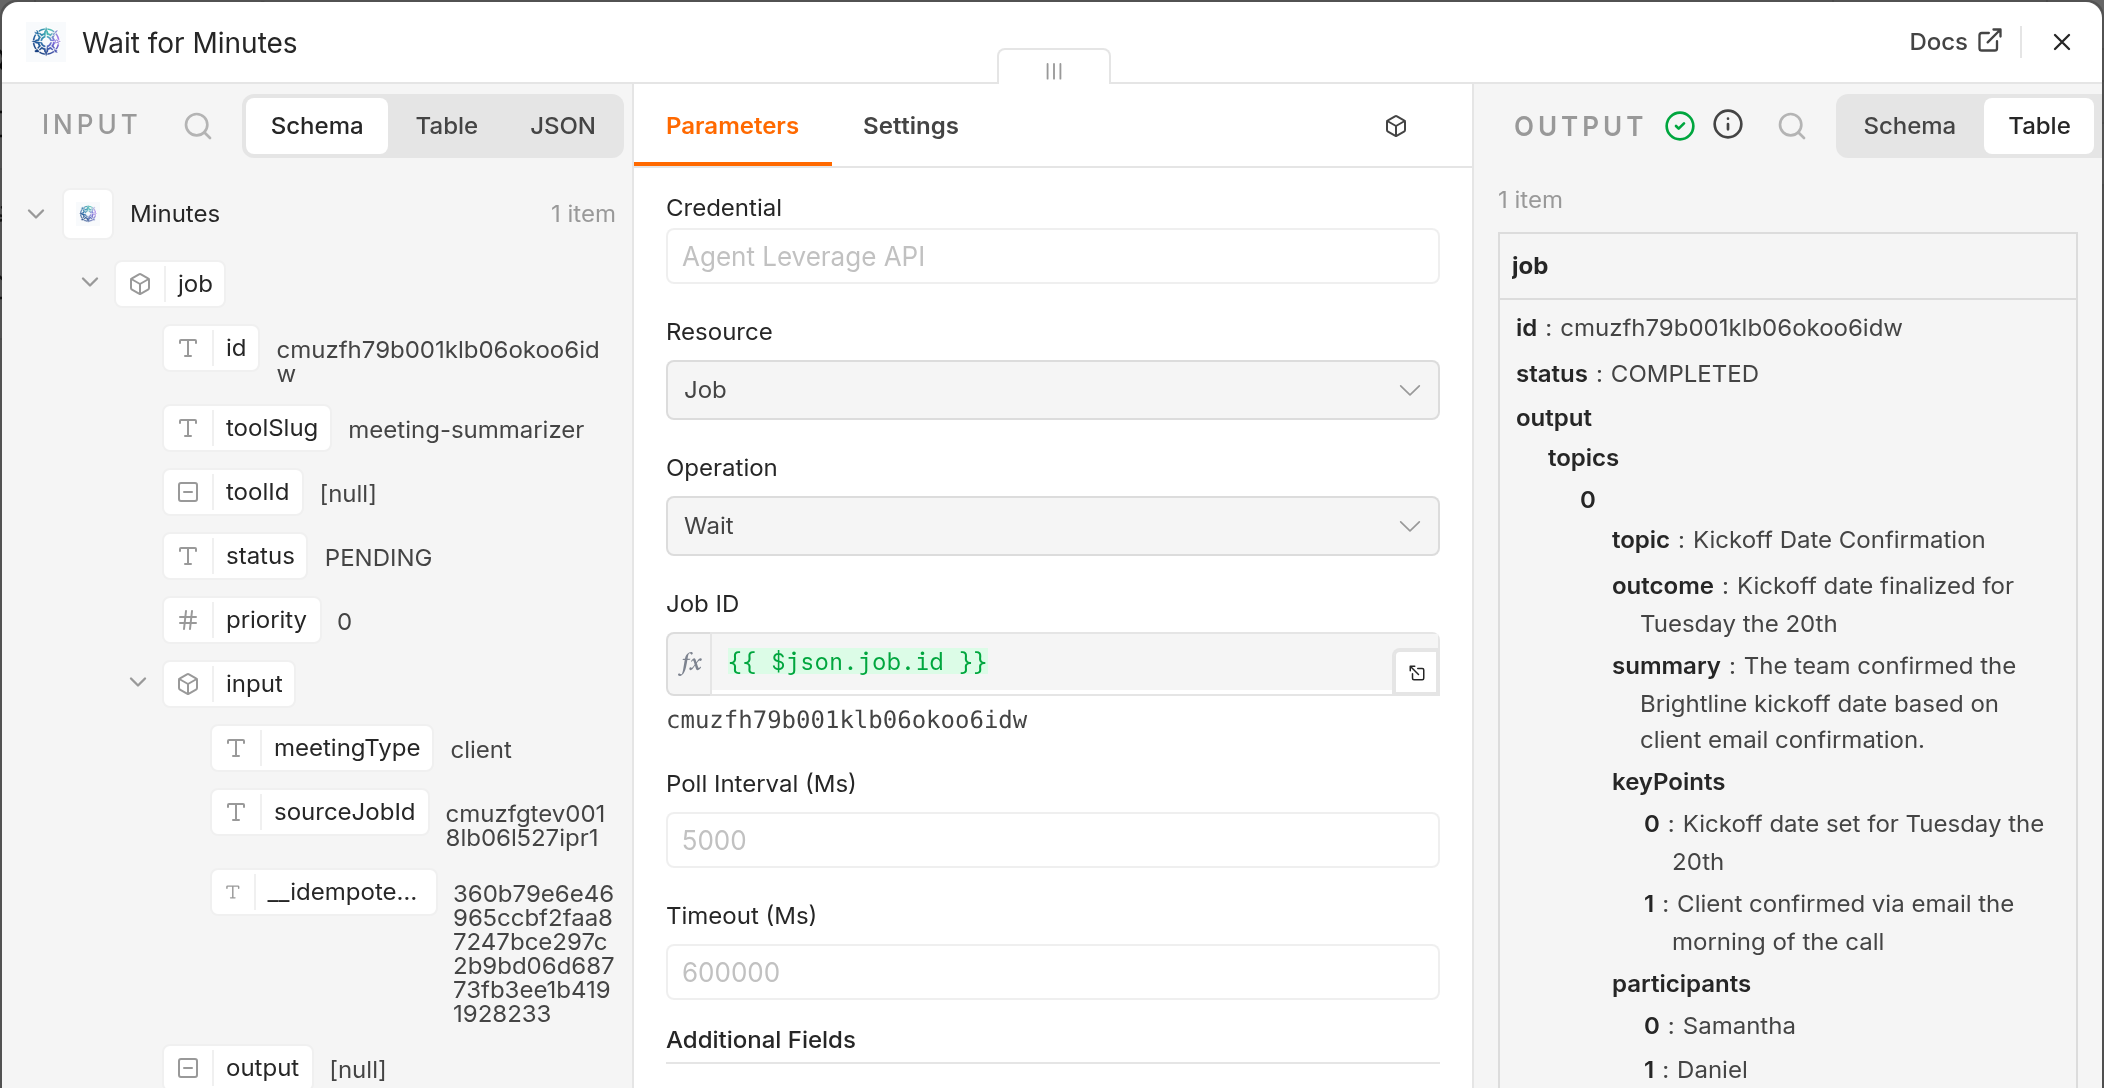
Task: Search the OUTPUT panel data
Action: pos(1792,126)
